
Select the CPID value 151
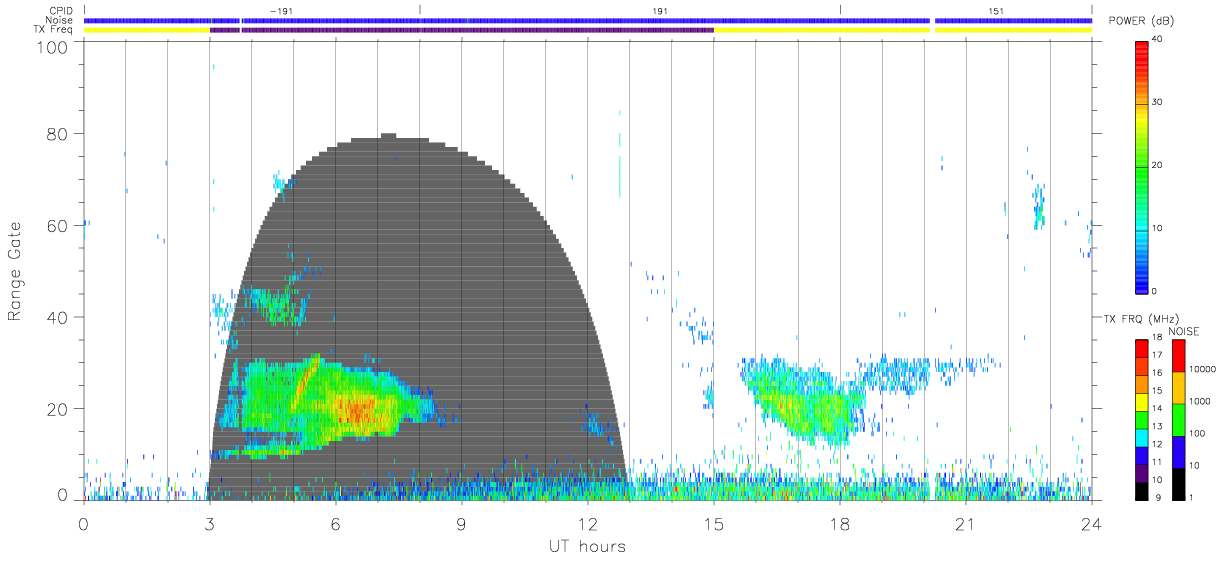pos(996,10)
